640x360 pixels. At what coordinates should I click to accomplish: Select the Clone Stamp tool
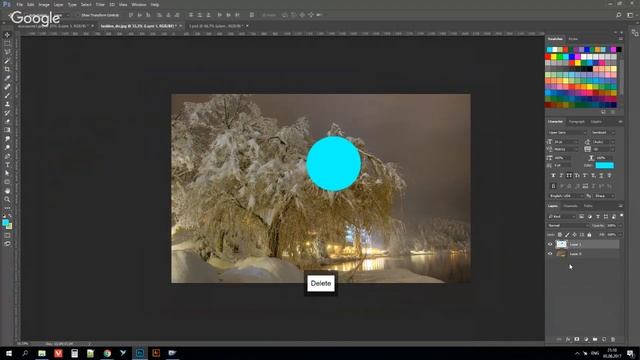[x=7, y=104]
